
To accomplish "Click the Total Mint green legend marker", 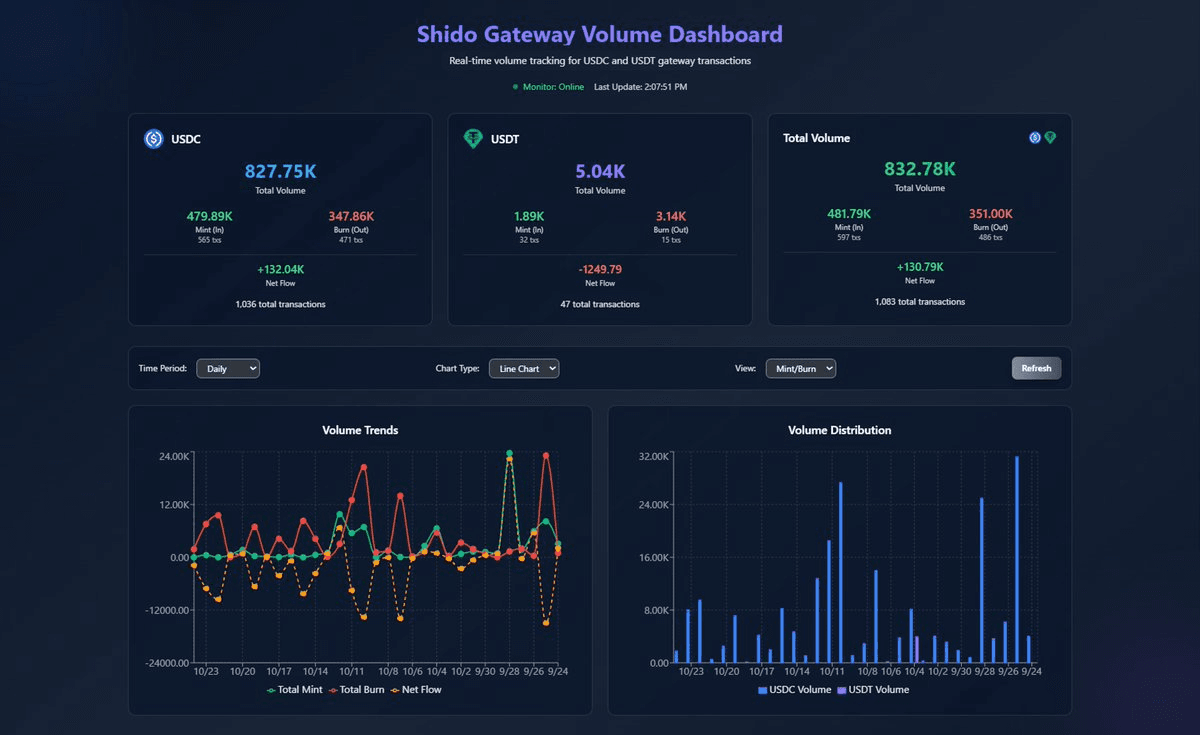I will point(272,689).
